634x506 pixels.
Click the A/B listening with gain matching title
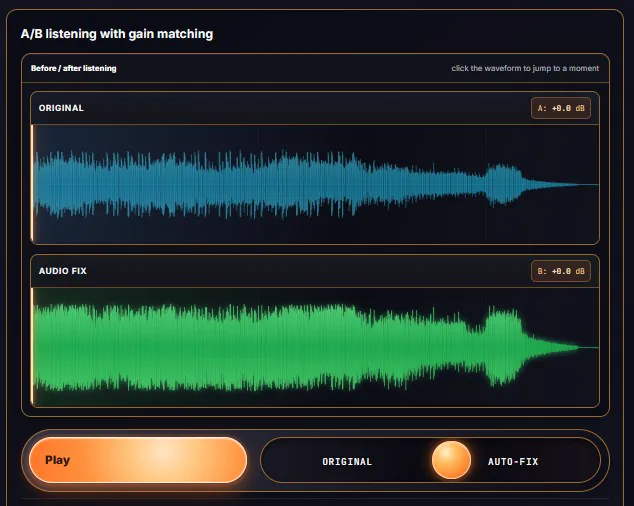tap(117, 34)
